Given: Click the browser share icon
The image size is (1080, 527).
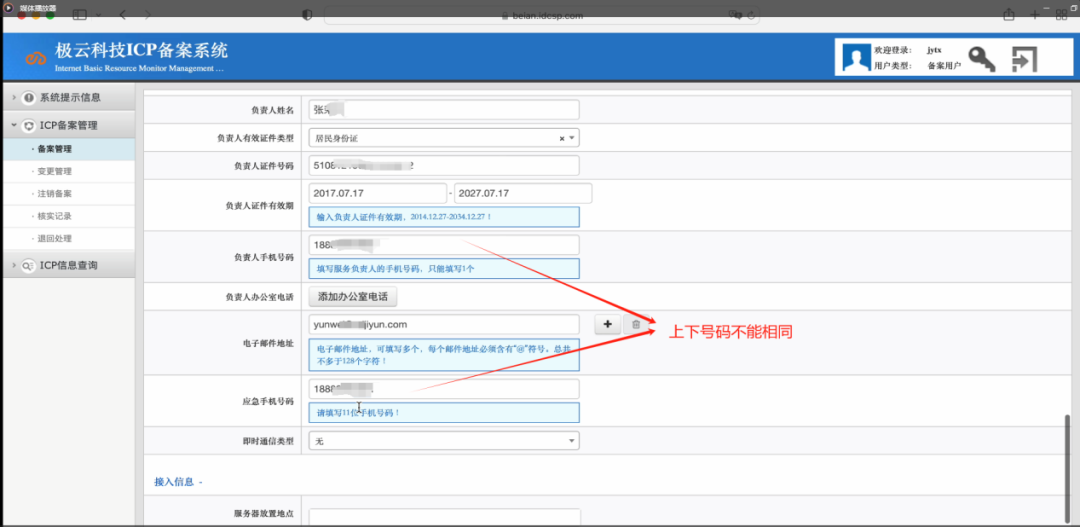Looking at the screenshot, I should (1008, 14).
